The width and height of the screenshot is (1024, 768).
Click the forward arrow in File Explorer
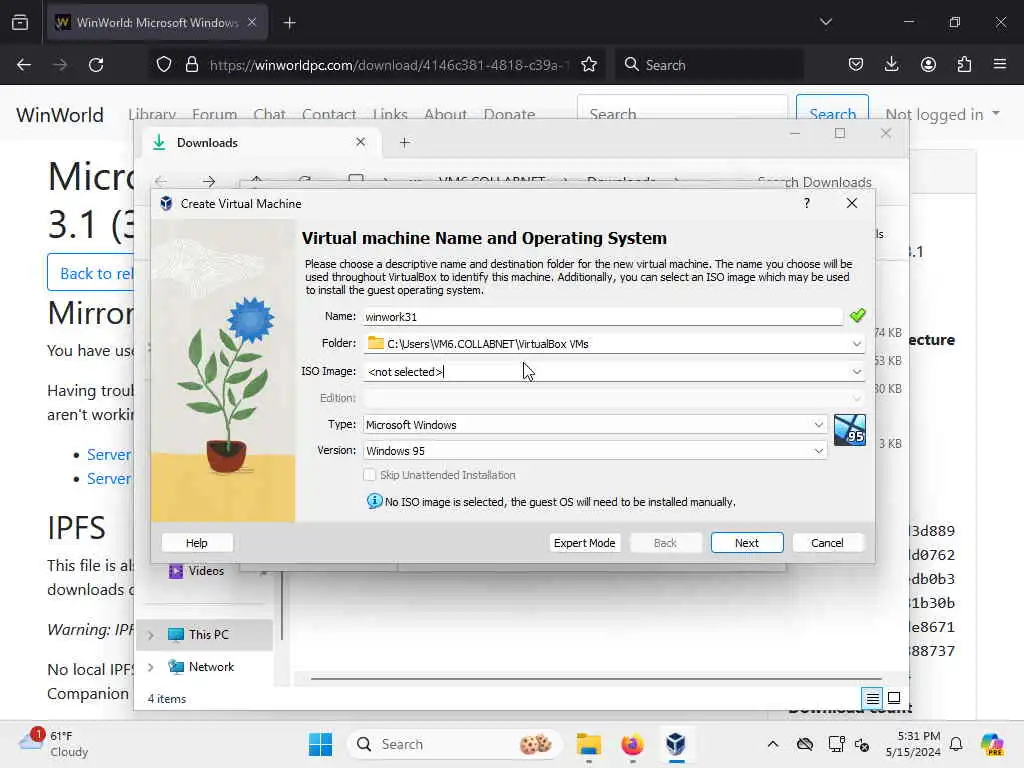(x=209, y=181)
